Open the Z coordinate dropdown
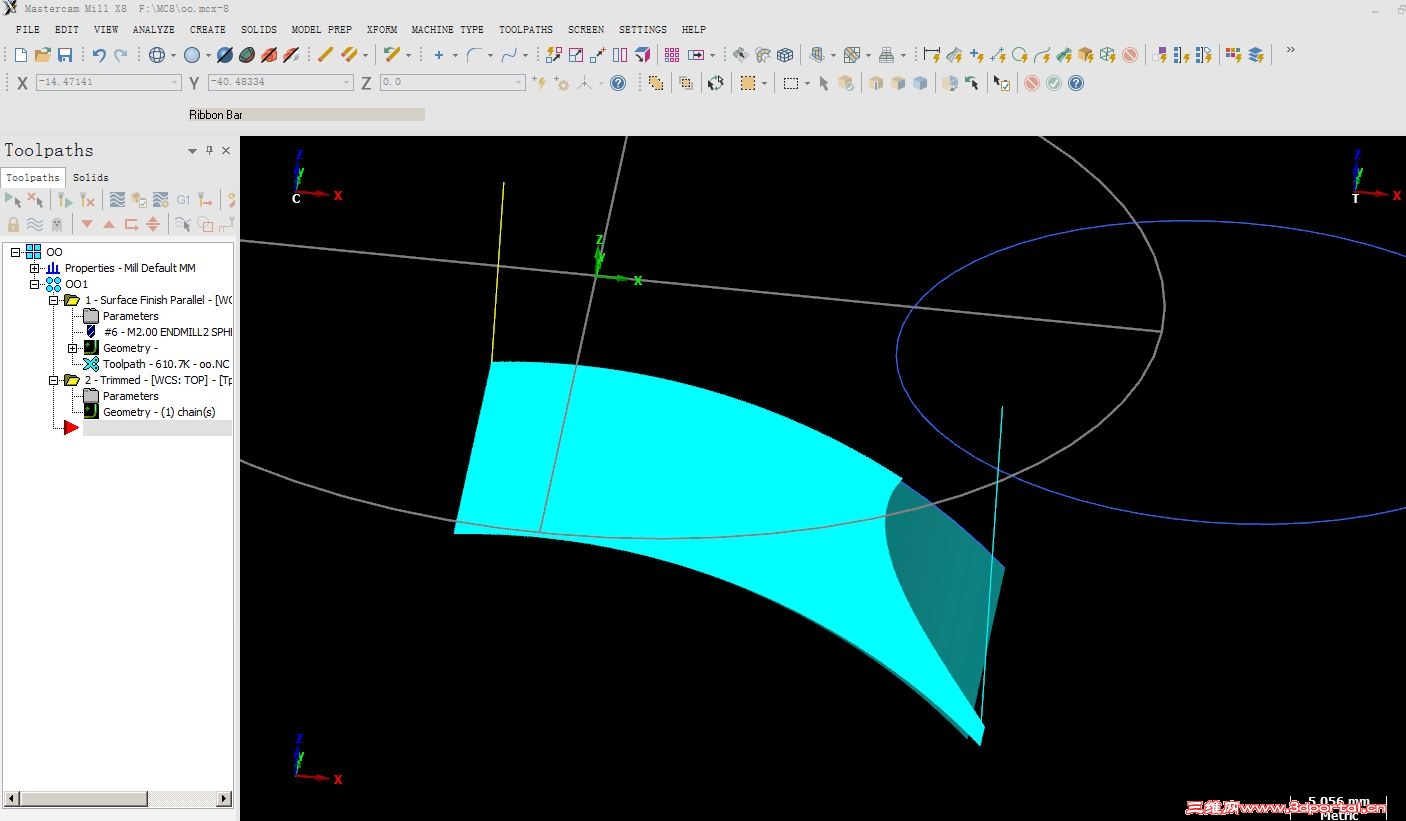The image size is (1406, 821). (x=519, y=83)
